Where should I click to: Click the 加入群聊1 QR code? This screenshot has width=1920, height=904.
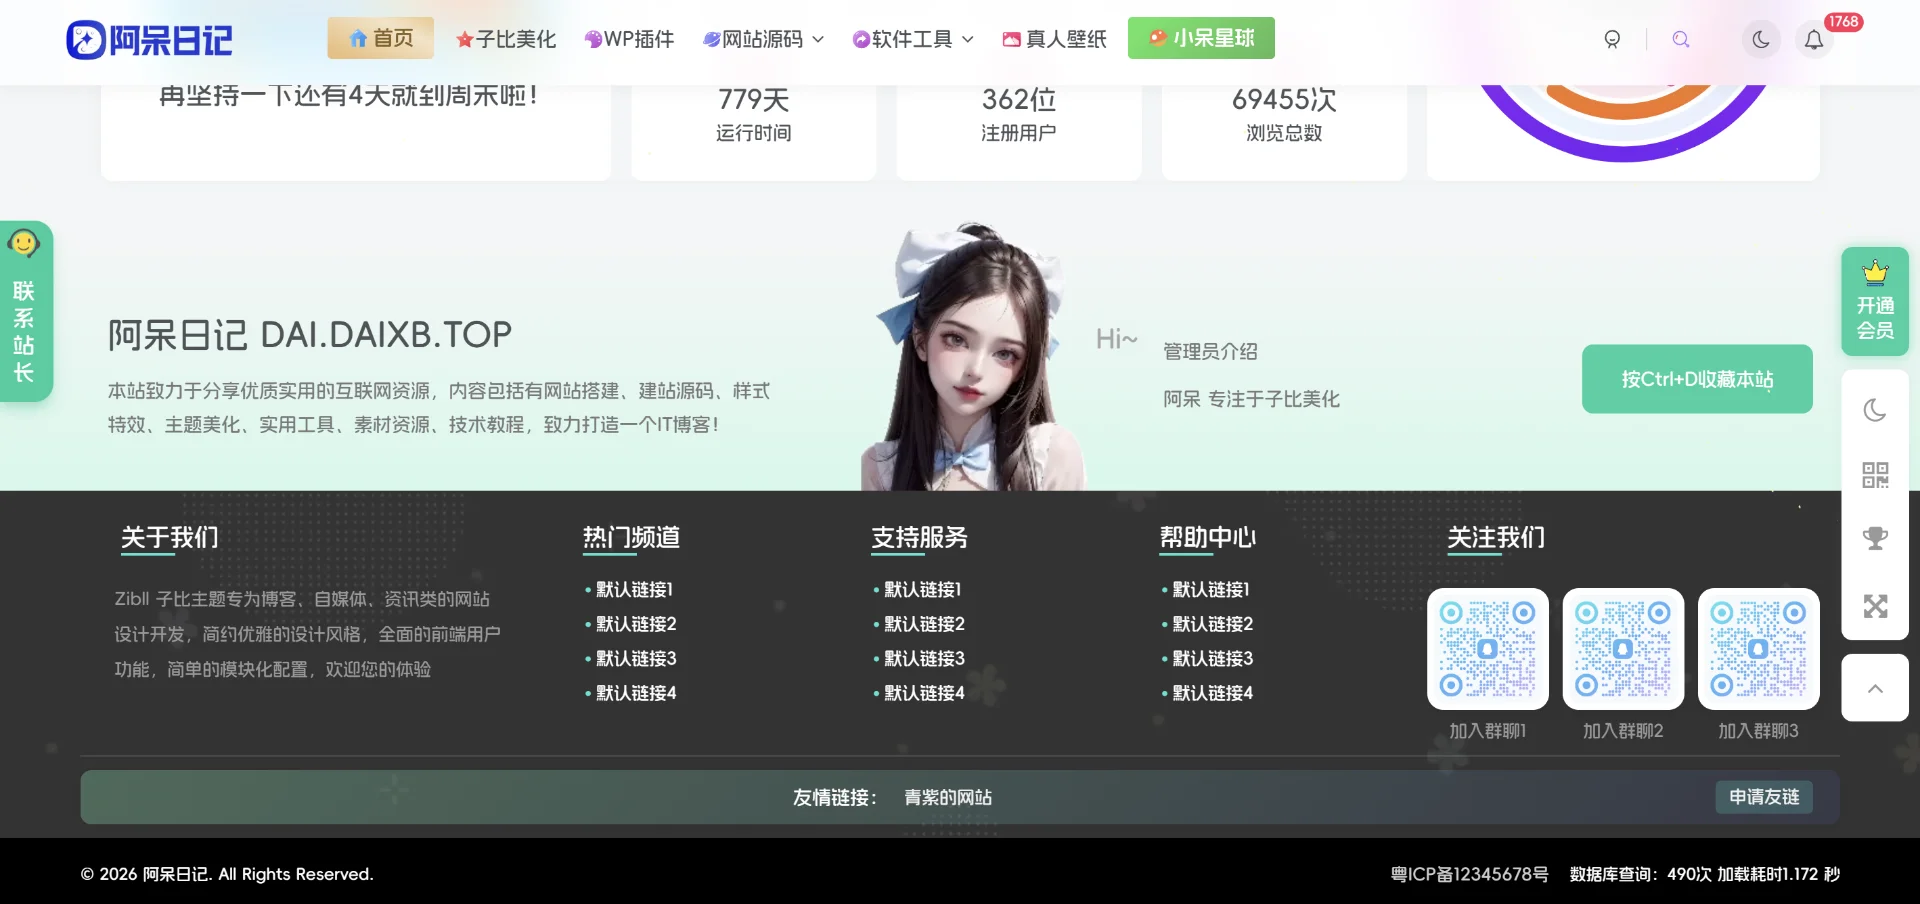(1487, 648)
